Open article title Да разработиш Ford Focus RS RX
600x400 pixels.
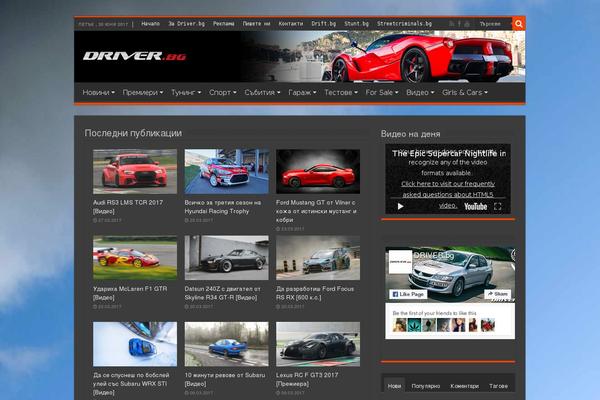[315, 293]
